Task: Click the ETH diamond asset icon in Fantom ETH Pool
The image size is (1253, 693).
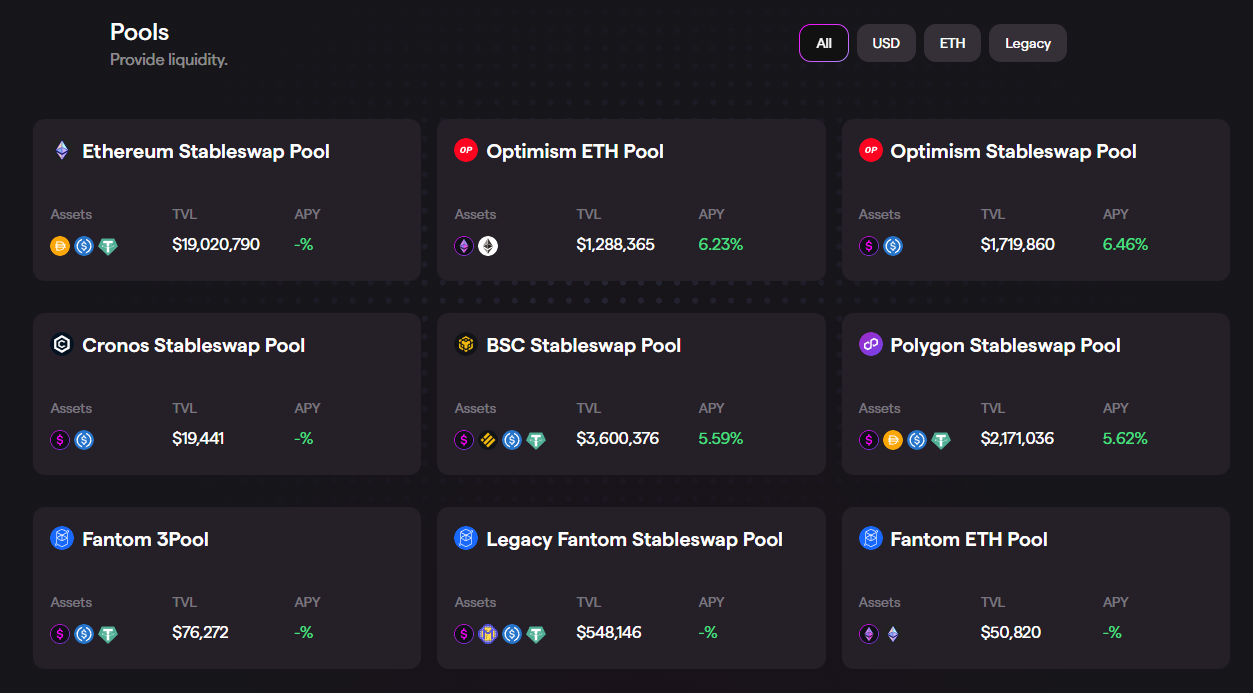Action: [893, 634]
